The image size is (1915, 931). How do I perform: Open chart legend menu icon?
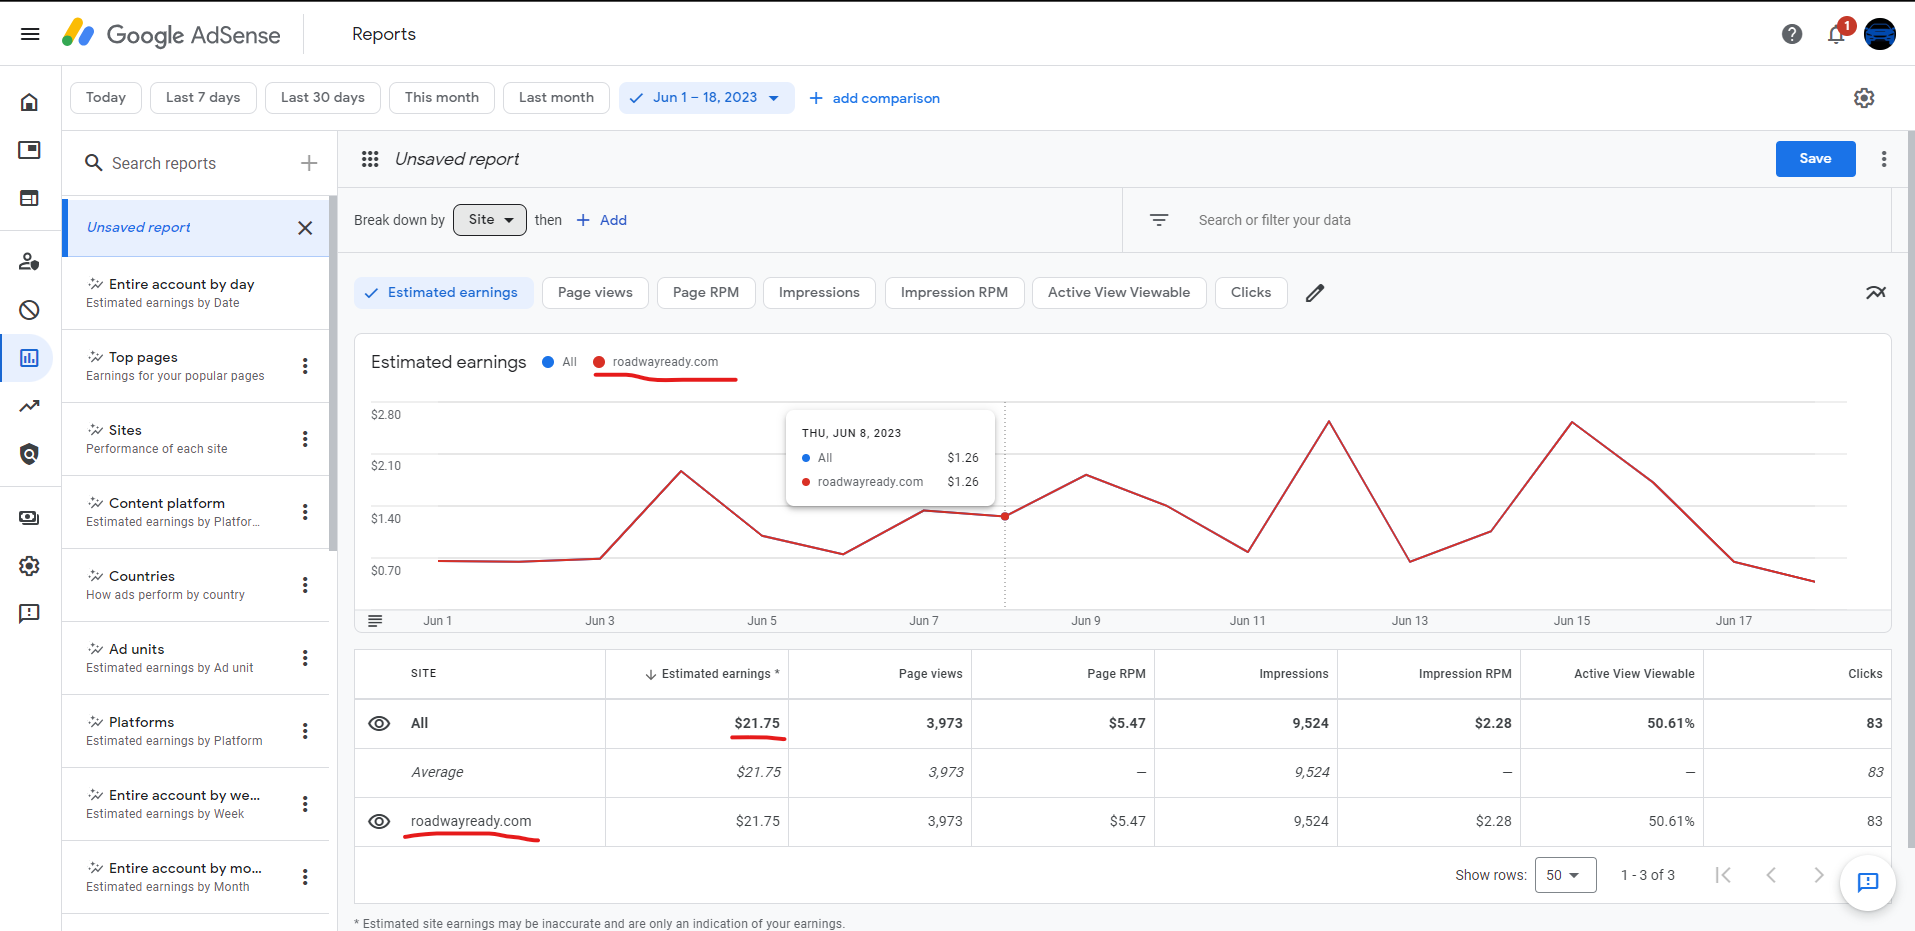click(375, 621)
